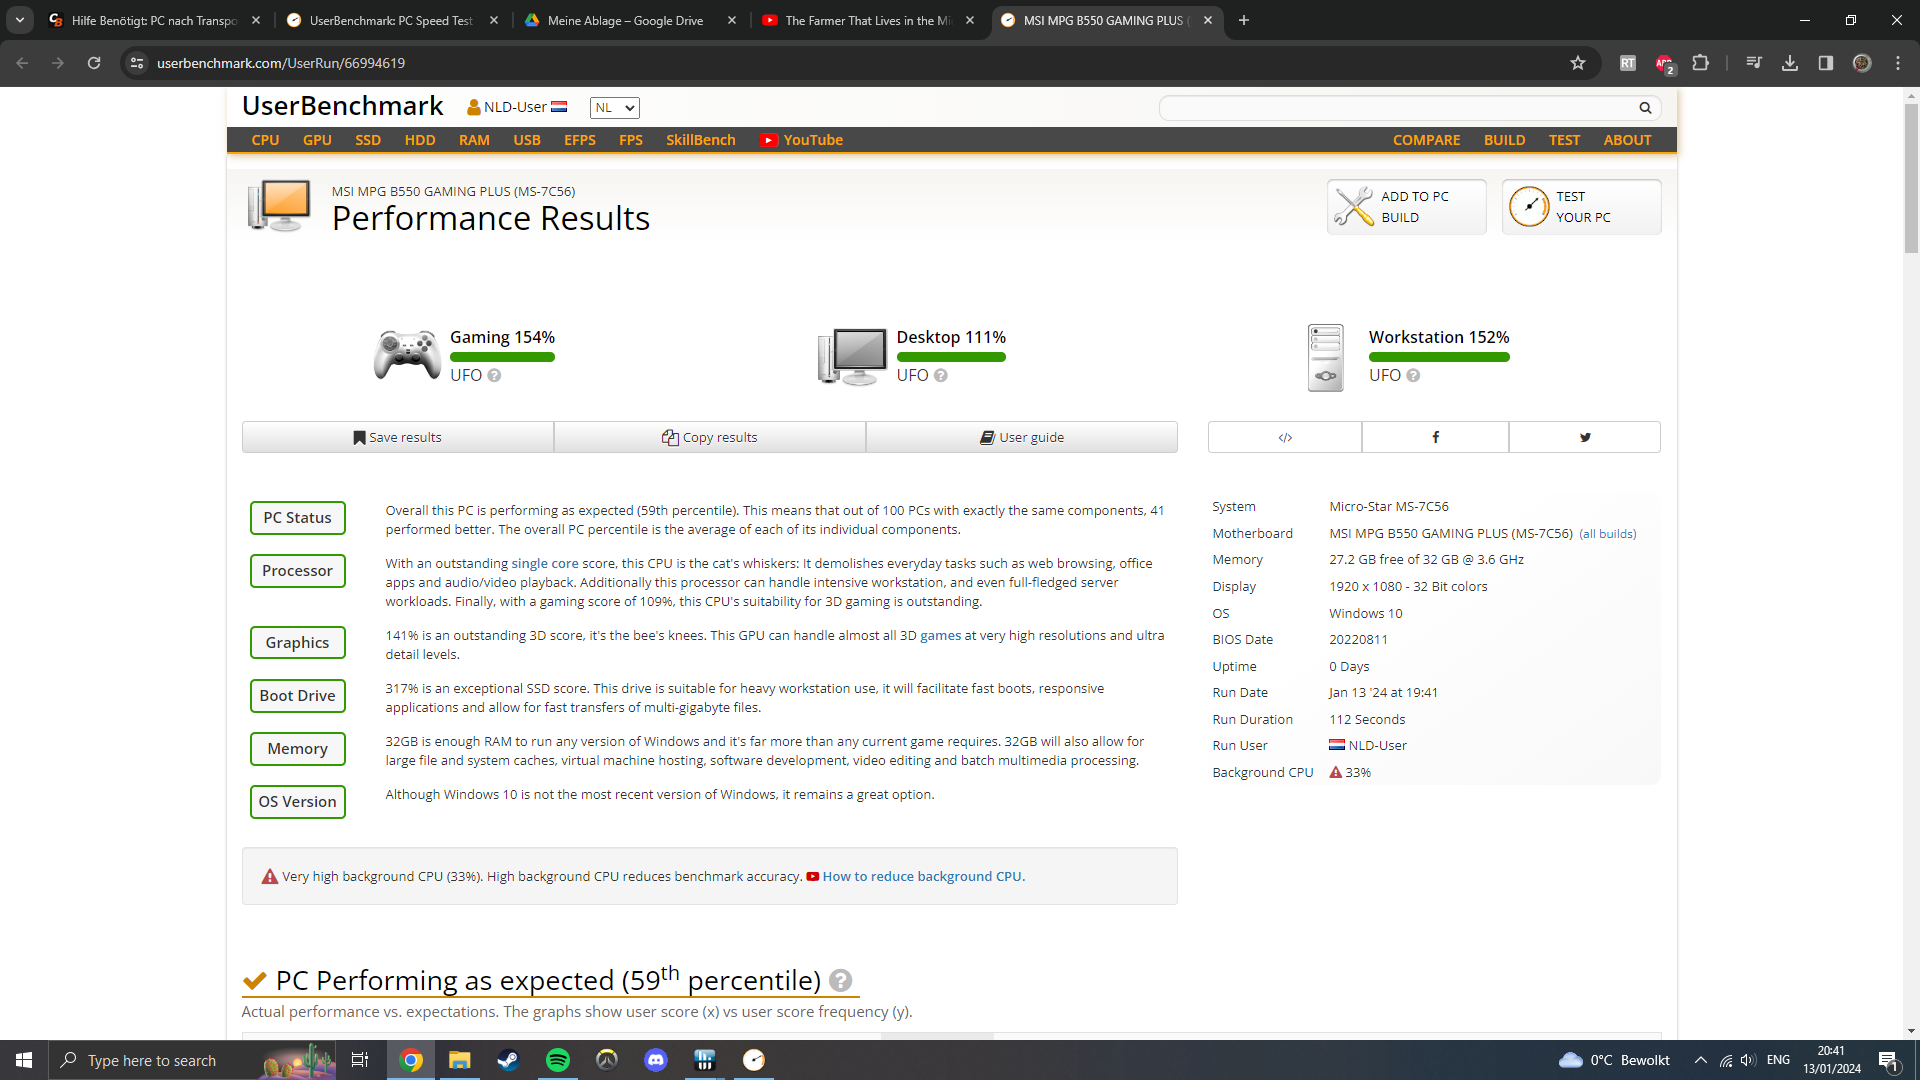Switch to the Google Drive tab

pyautogui.click(x=625, y=20)
